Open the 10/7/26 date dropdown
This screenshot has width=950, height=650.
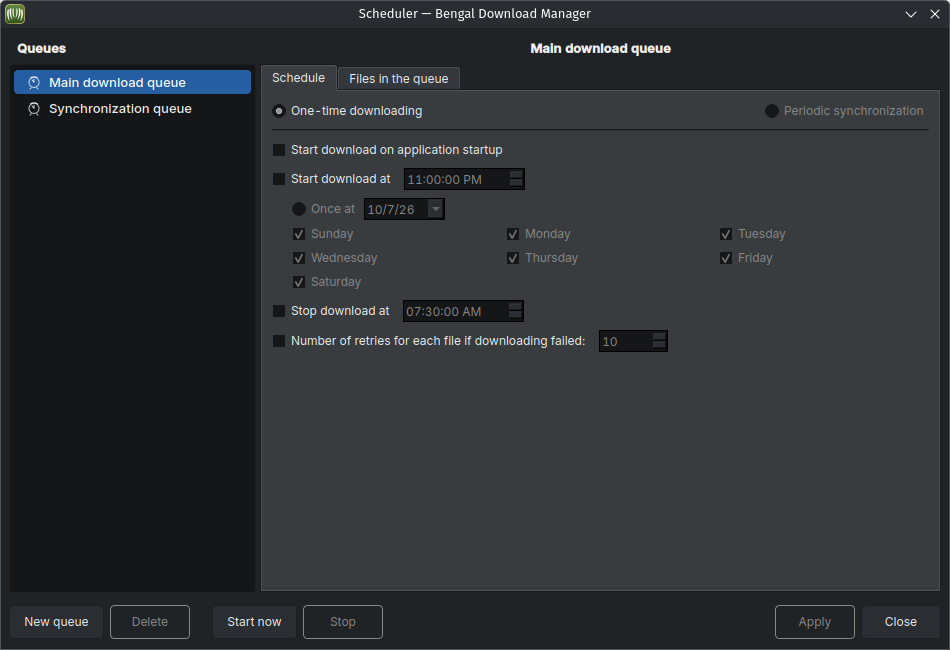[436, 209]
